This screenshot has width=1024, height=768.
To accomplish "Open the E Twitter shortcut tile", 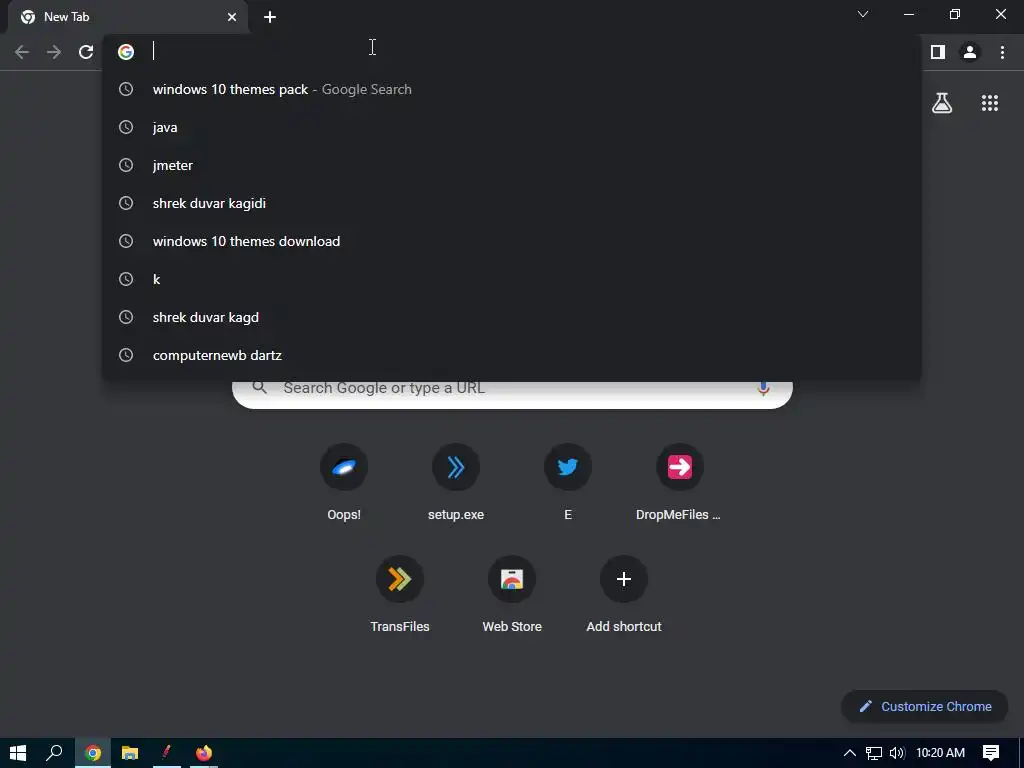I will click(568, 482).
